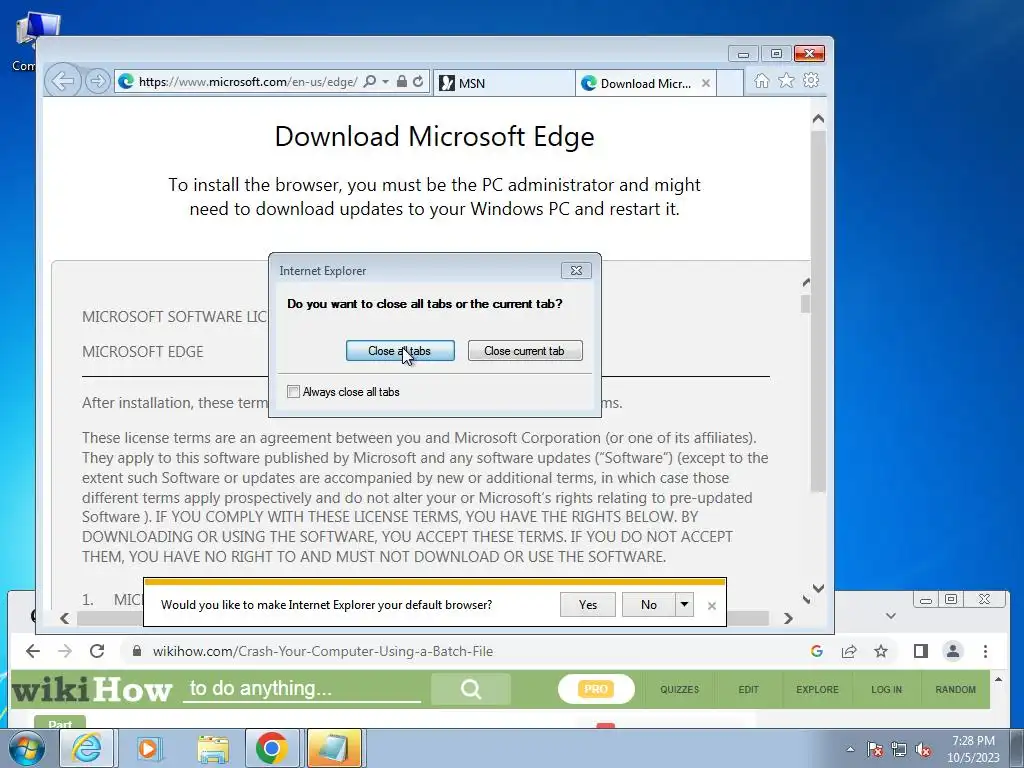Click the IE horizontal scroll left arrow
Viewport: 1024px width, 768px height.
tap(64, 618)
